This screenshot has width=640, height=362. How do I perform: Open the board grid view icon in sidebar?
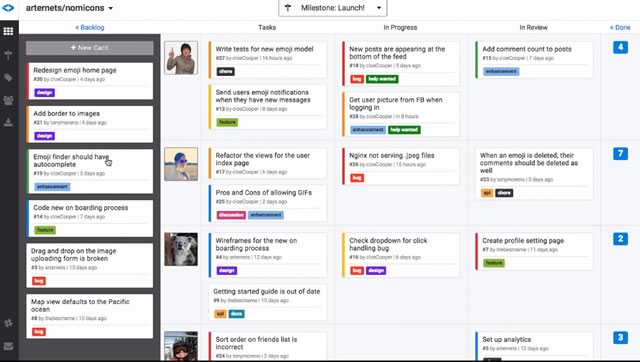[x=8, y=31]
